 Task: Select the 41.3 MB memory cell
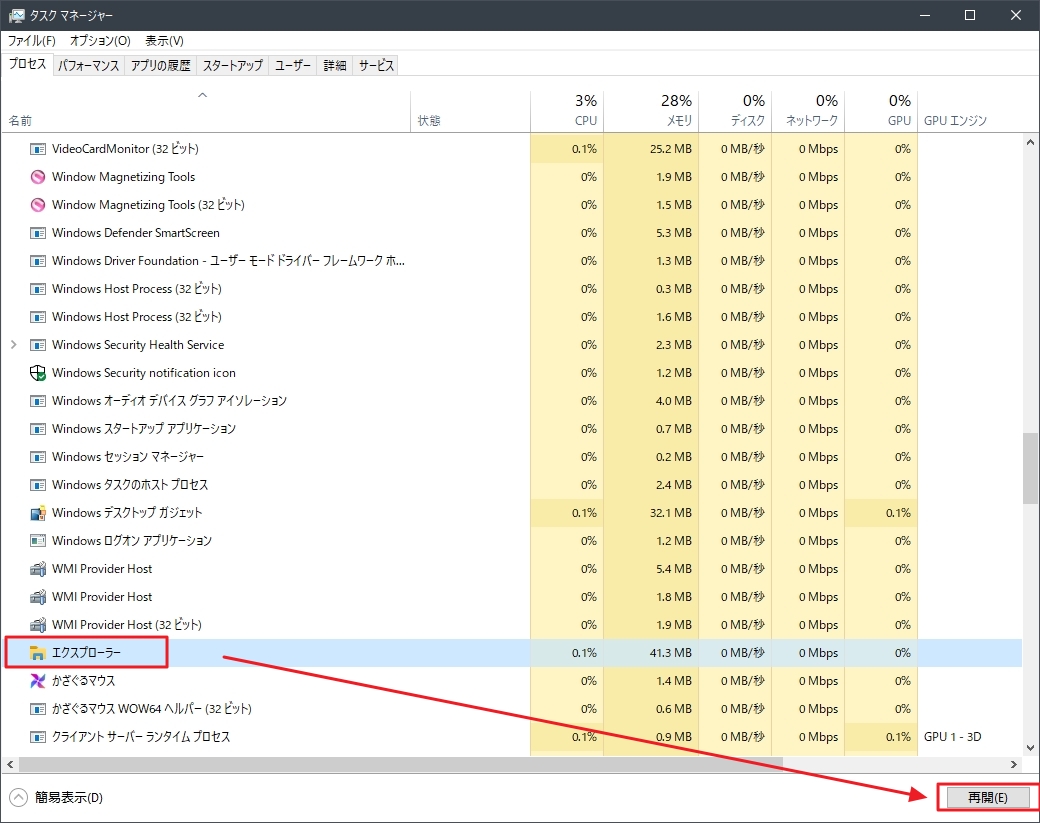651,653
